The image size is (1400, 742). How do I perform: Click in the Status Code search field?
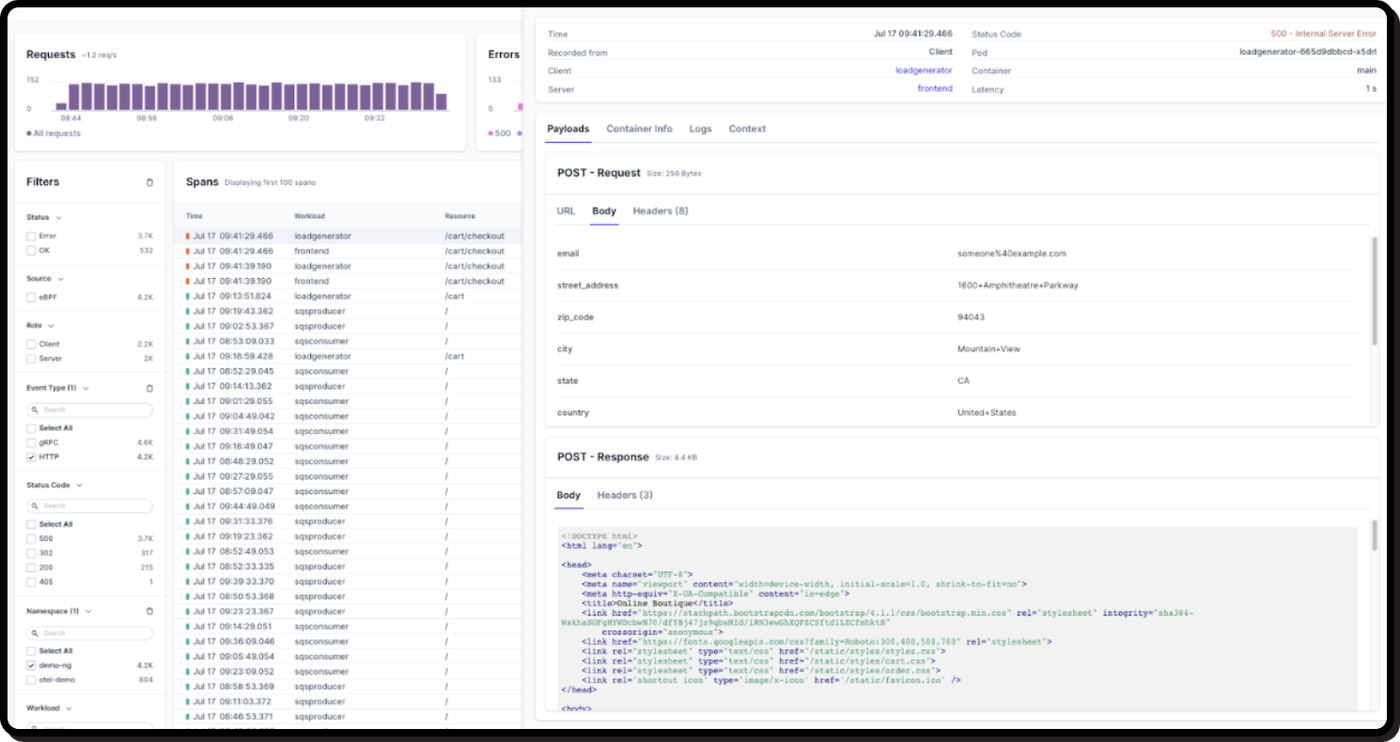[x=90, y=506]
